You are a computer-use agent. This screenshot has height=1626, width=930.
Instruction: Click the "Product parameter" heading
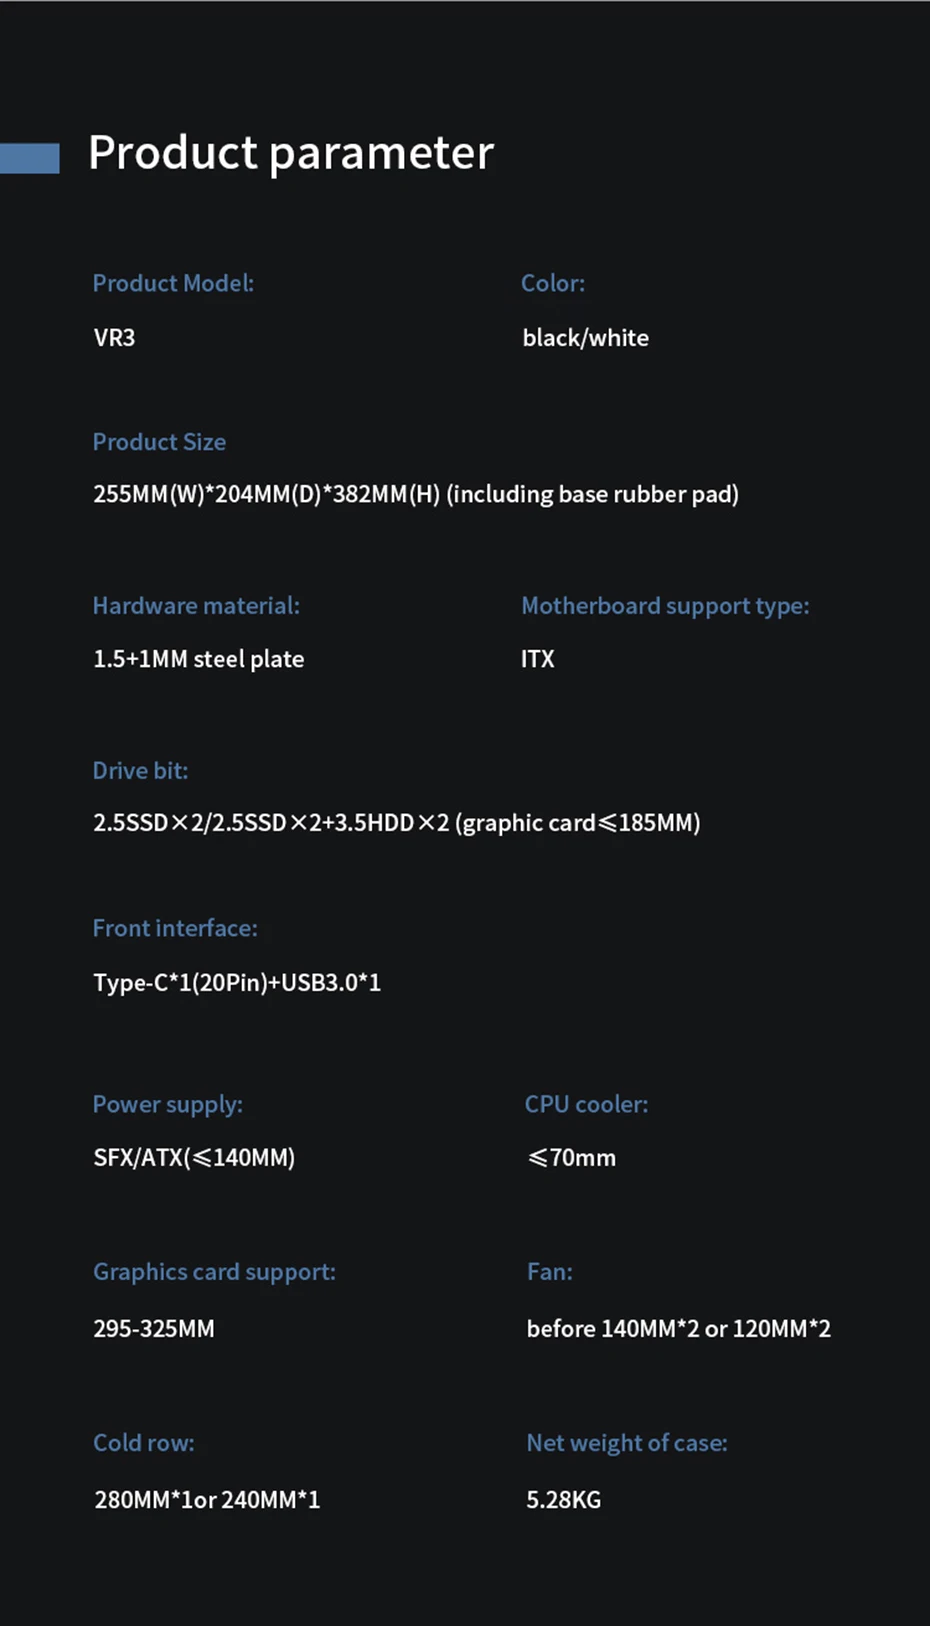pos(291,153)
